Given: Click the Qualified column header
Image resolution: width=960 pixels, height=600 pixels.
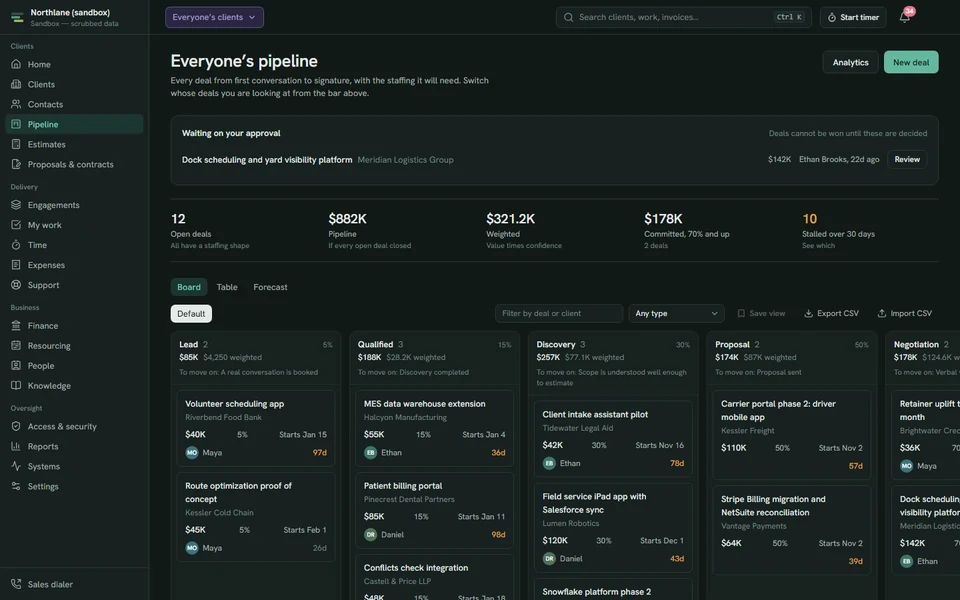Looking at the screenshot, I should (x=435, y=358).
